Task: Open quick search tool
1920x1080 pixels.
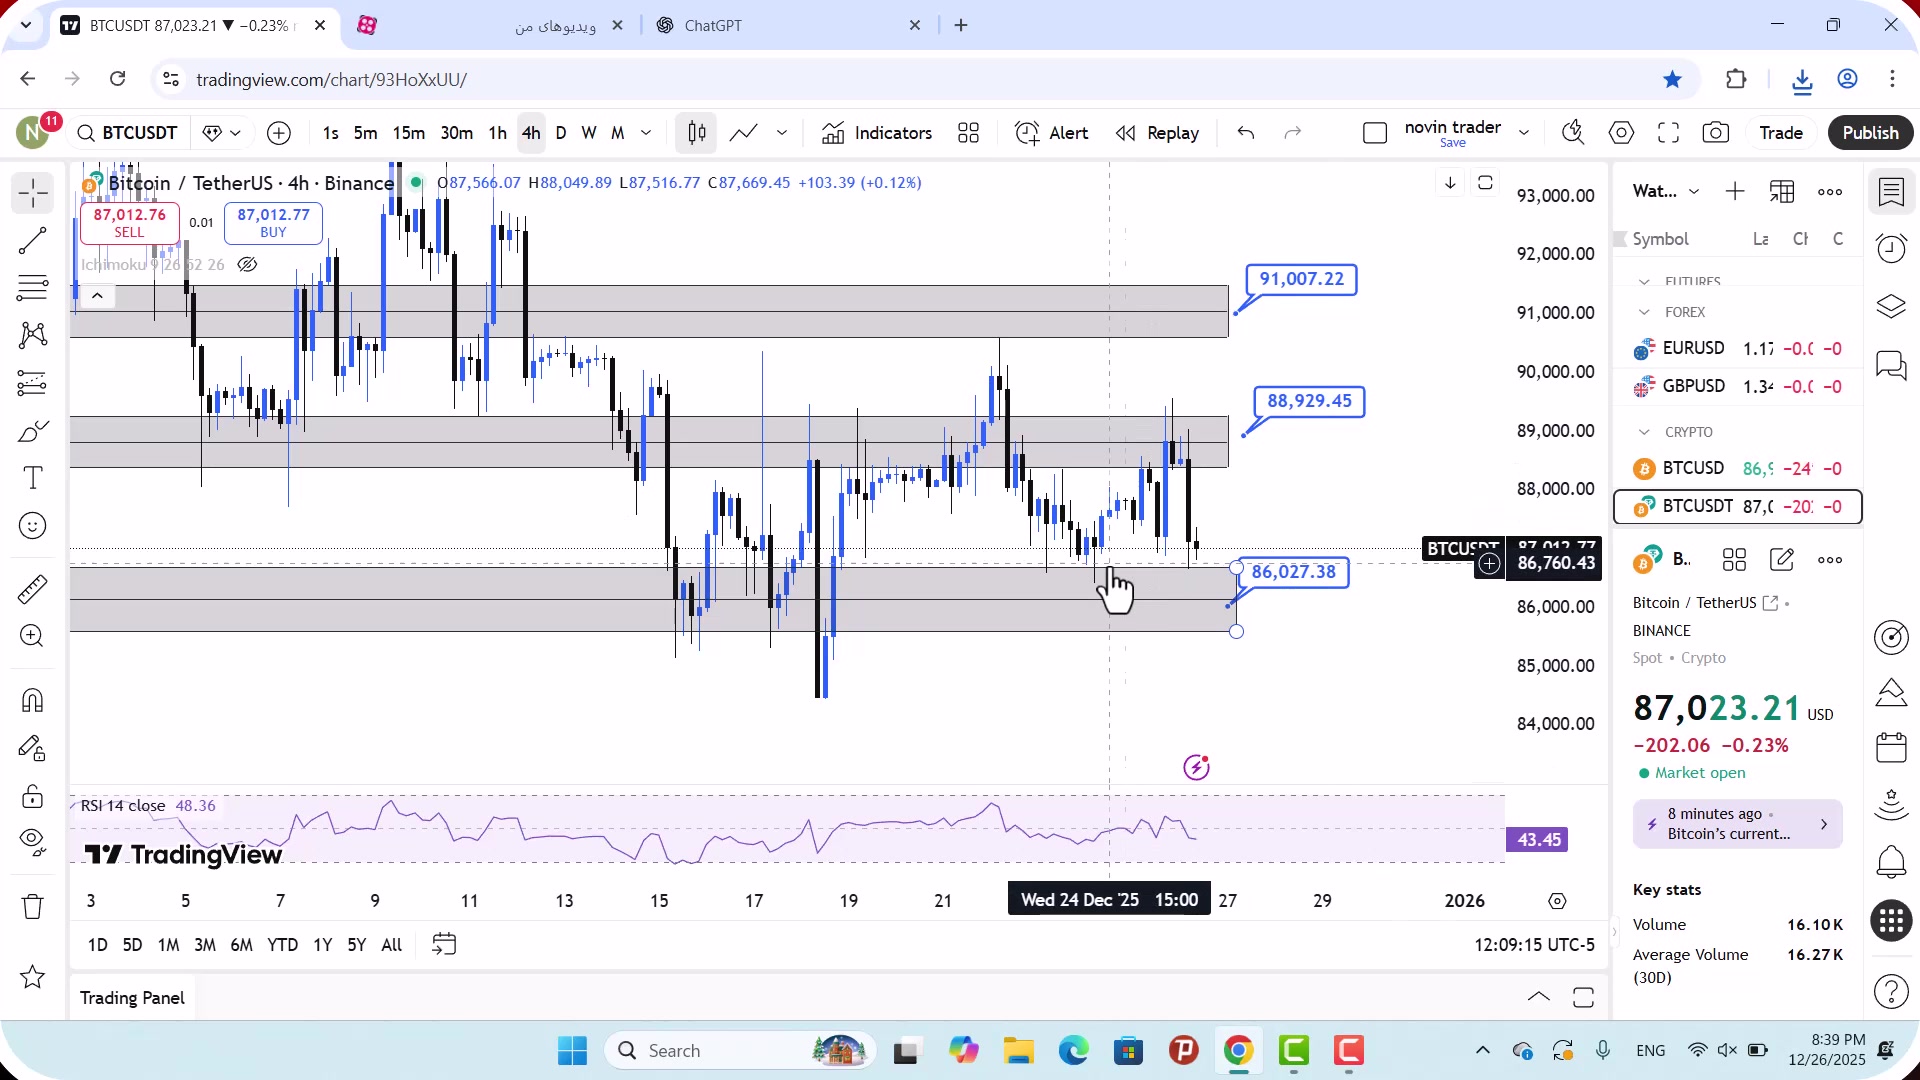Action: point(1573,133)
